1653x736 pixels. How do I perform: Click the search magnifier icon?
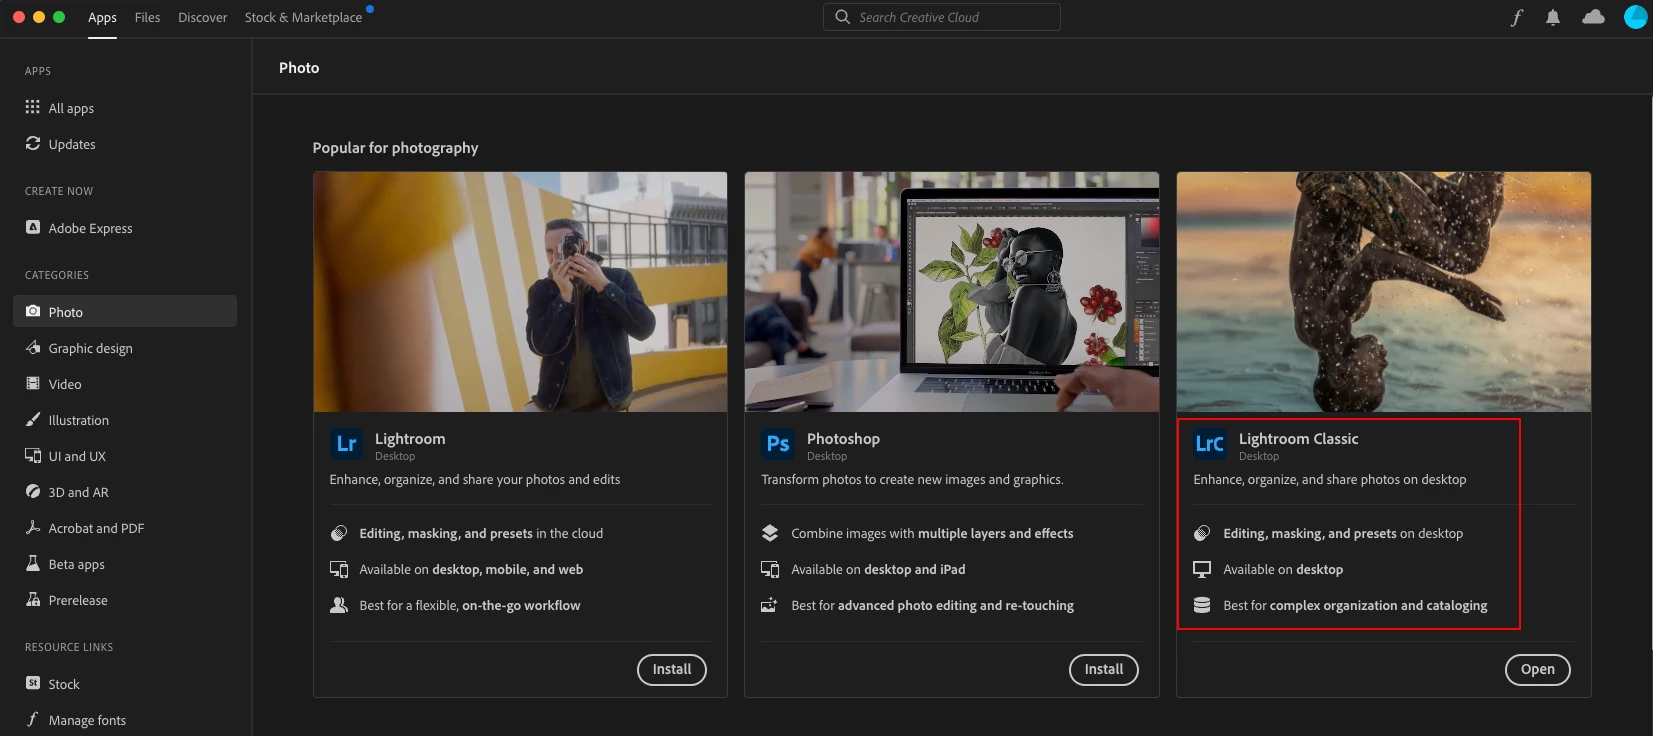tap(843, 17)
